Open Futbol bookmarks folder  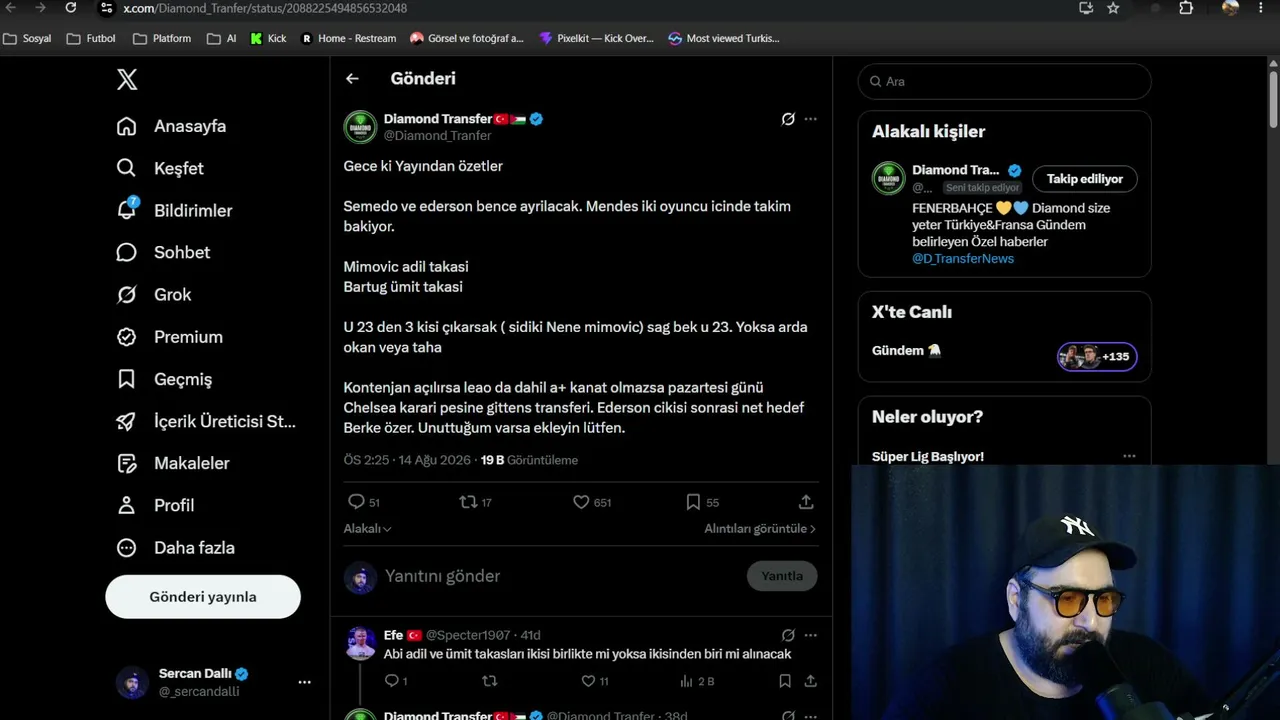point(91,38)
